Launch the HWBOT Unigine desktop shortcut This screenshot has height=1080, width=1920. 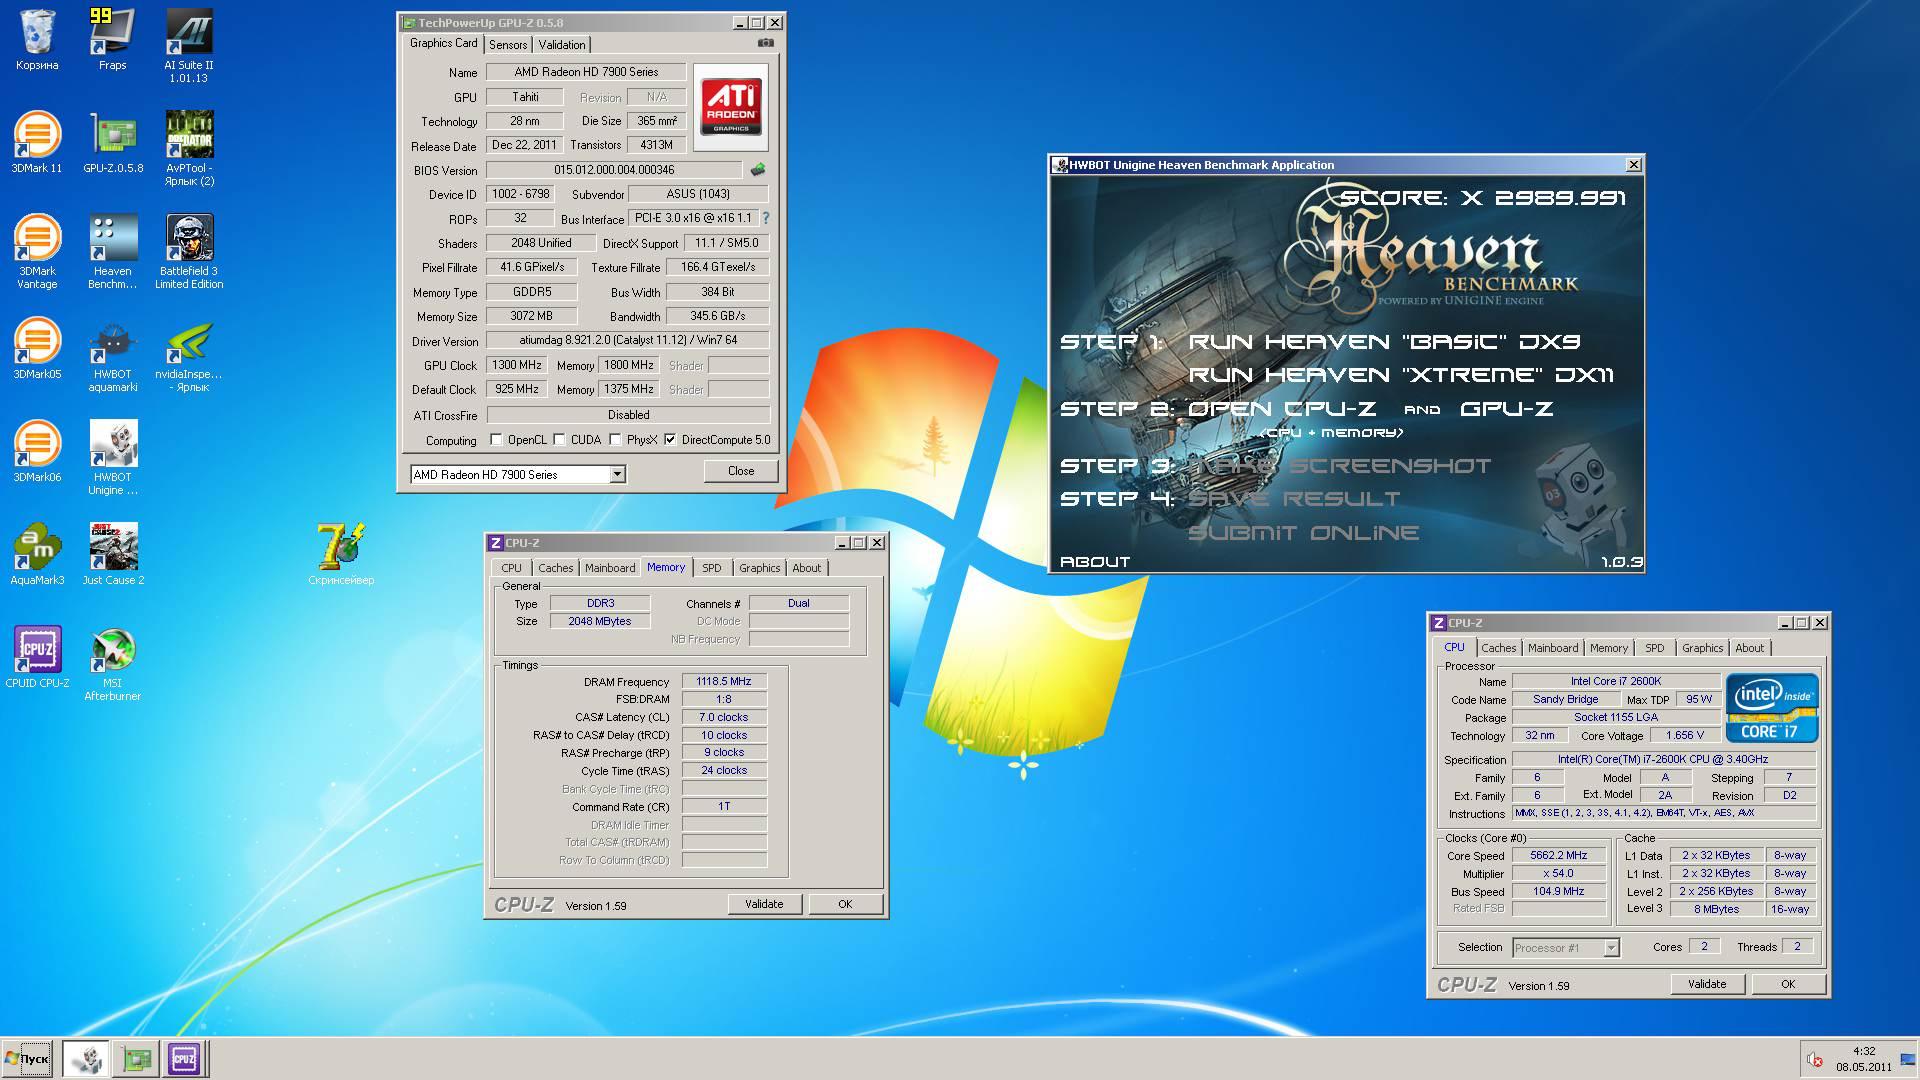point(113,458)
